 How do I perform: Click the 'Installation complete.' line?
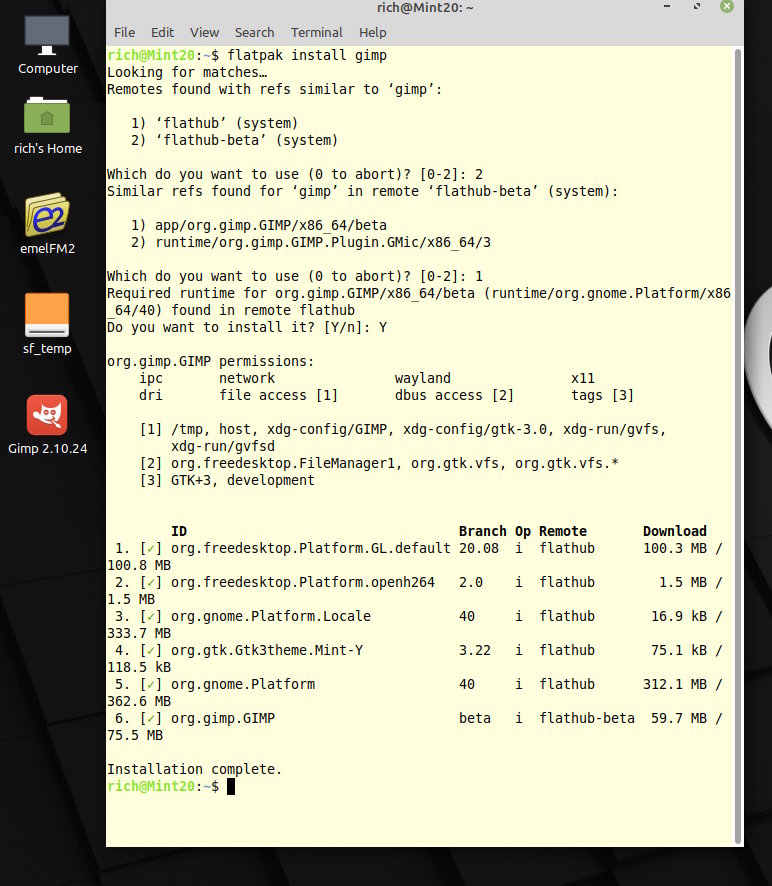click(x=194, y=770)
